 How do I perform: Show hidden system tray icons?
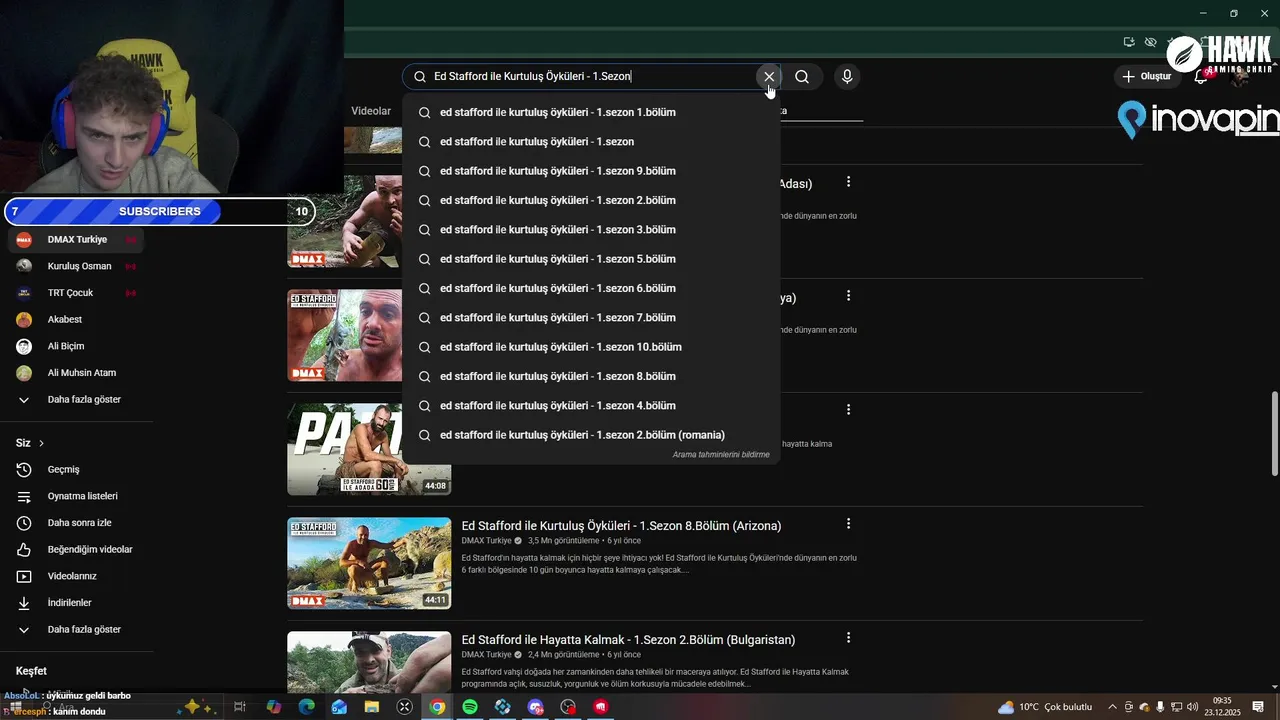coord(1112,707)
